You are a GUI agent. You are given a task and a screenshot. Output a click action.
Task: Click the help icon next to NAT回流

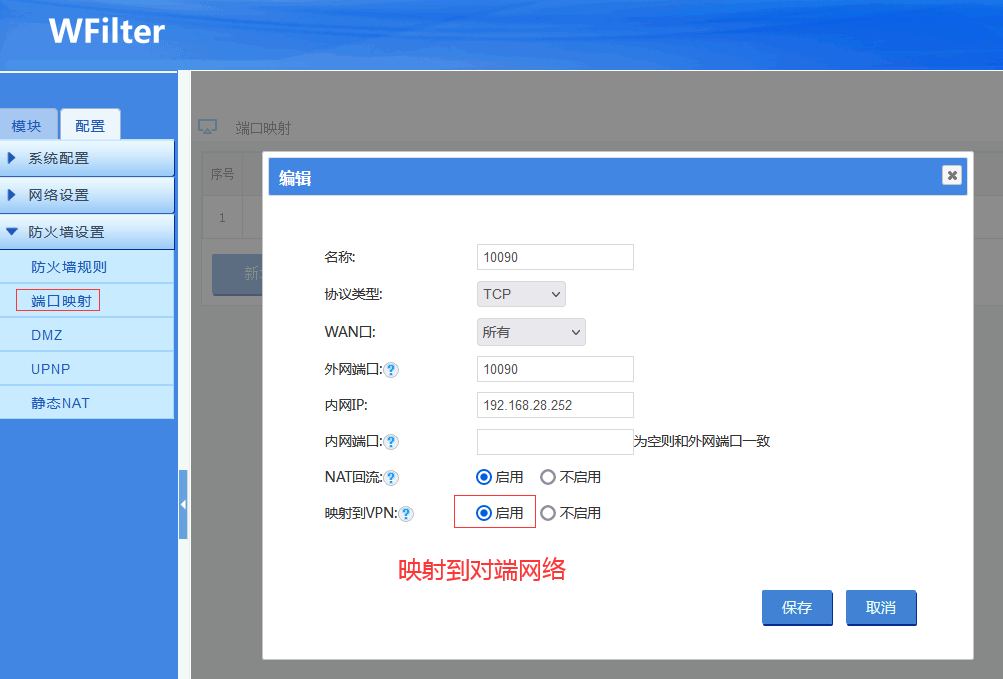tap(391, 477)
